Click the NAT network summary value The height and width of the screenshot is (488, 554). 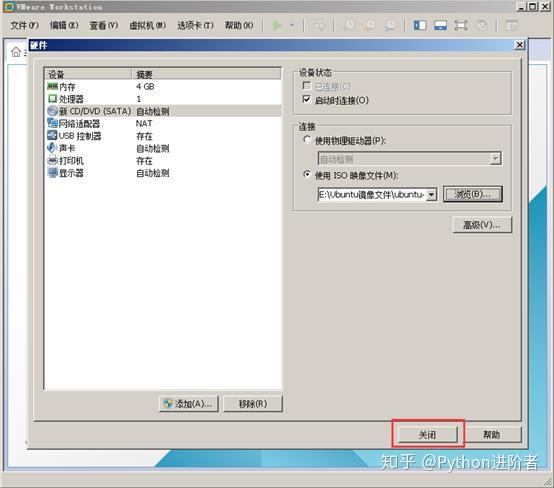pos(144,123)
